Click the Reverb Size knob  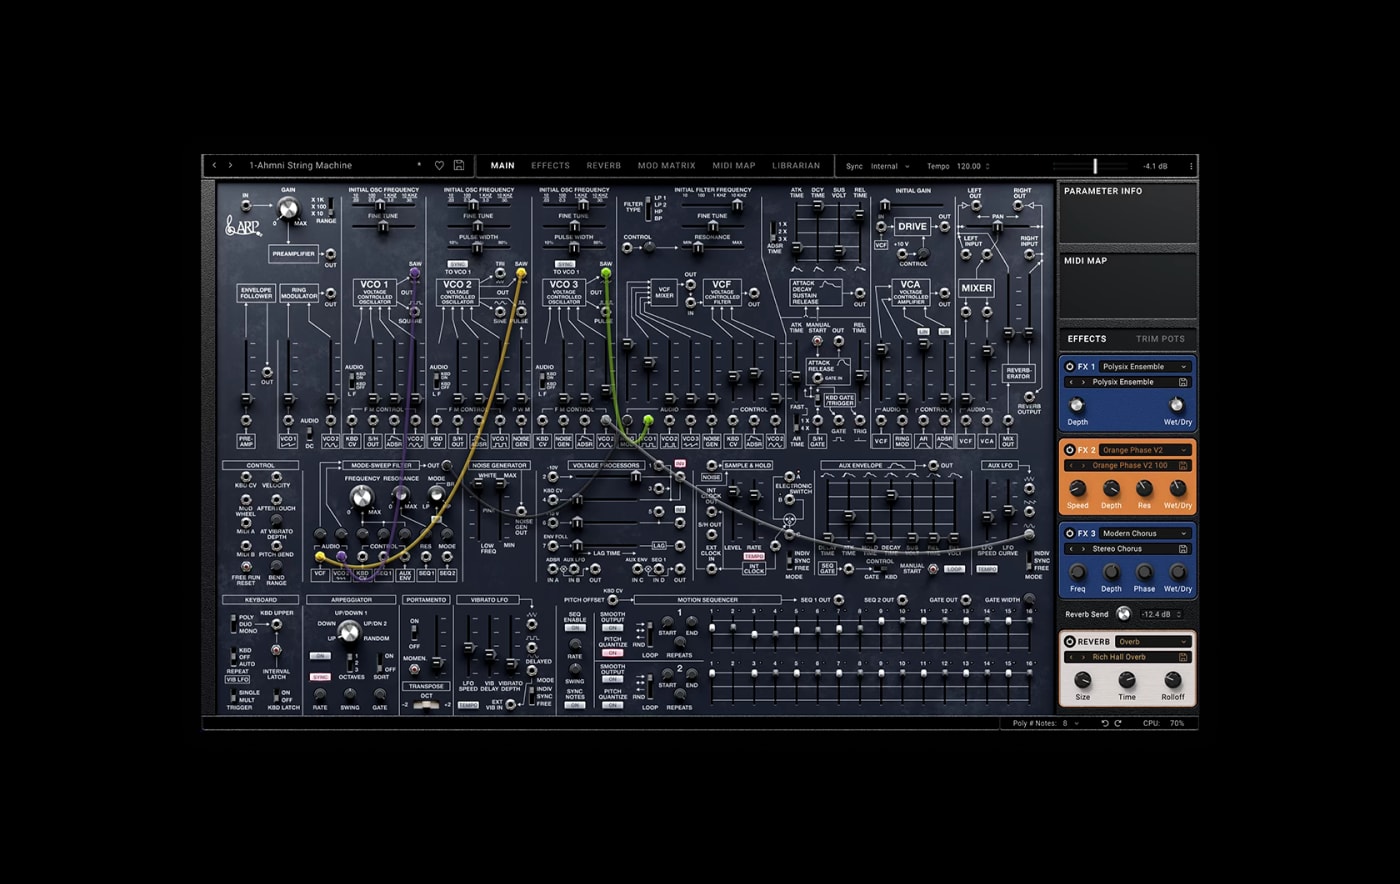point(1082,681)
